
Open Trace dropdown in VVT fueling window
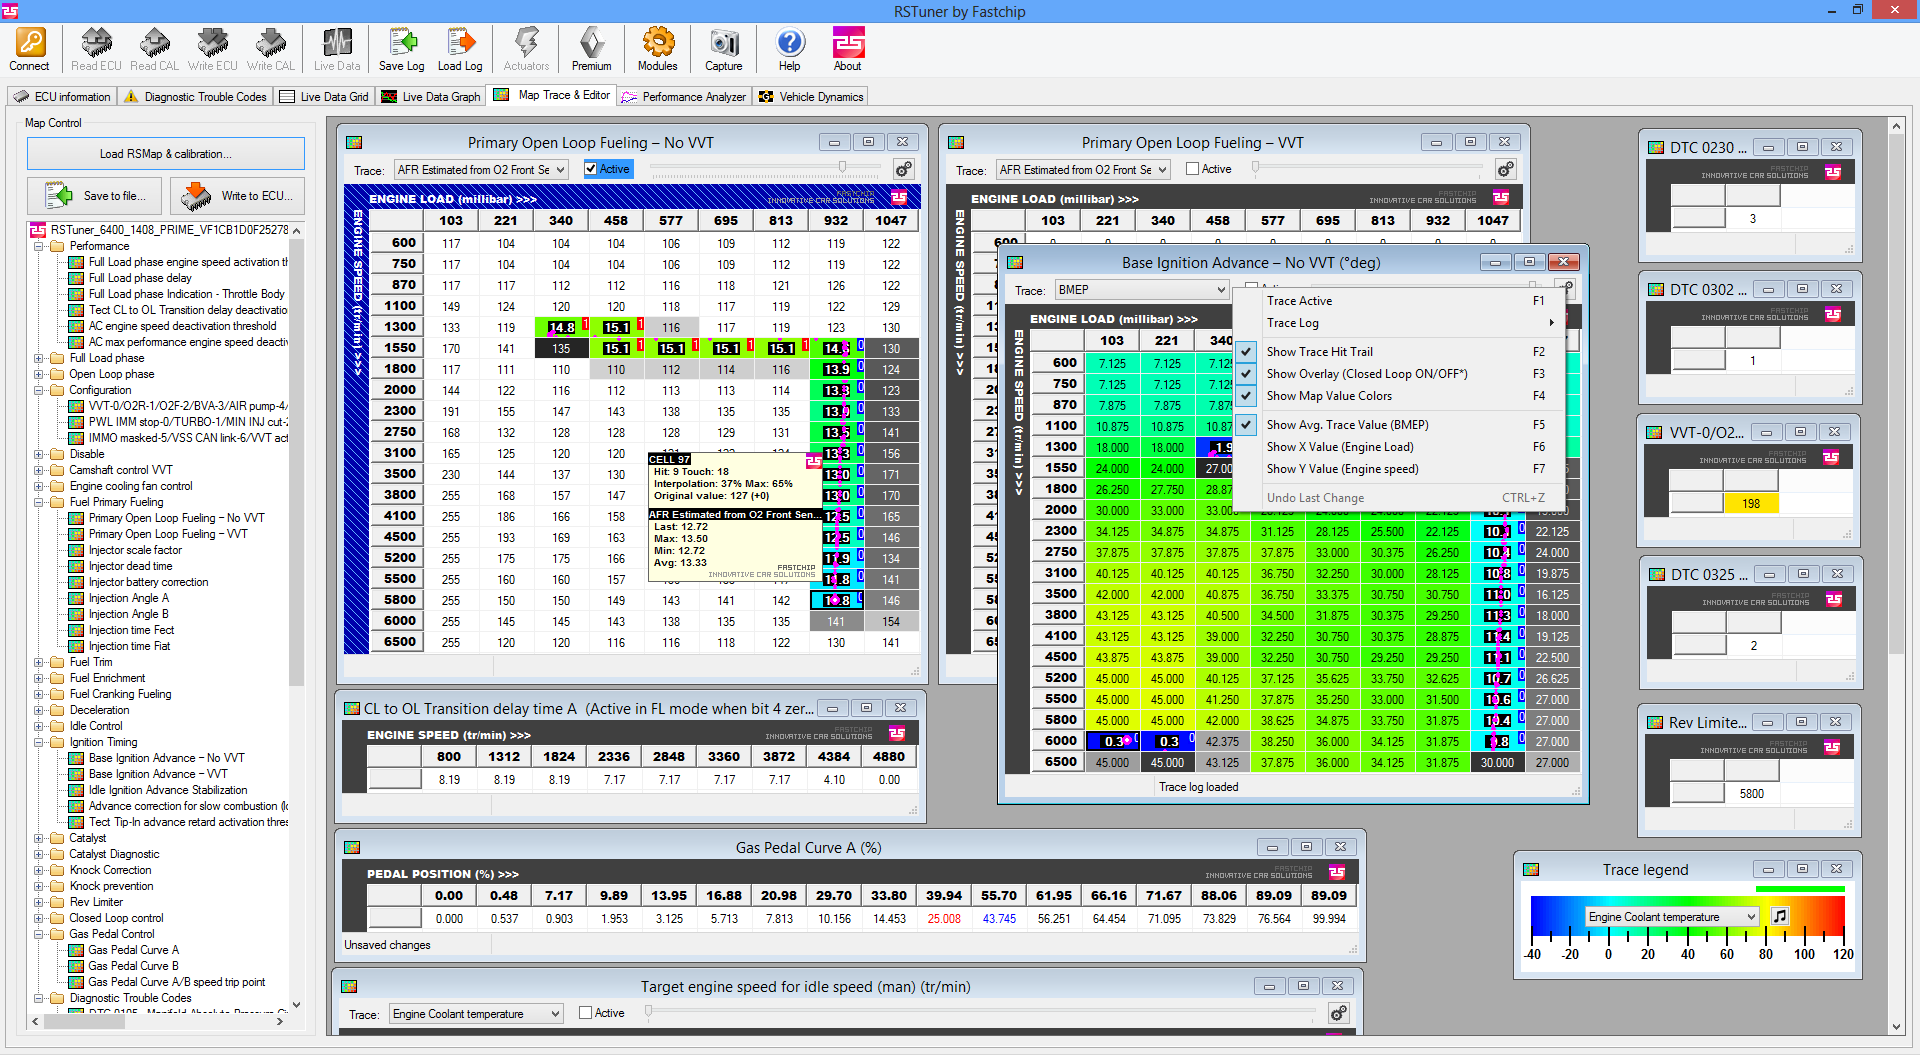click(x=1084, y=170)
